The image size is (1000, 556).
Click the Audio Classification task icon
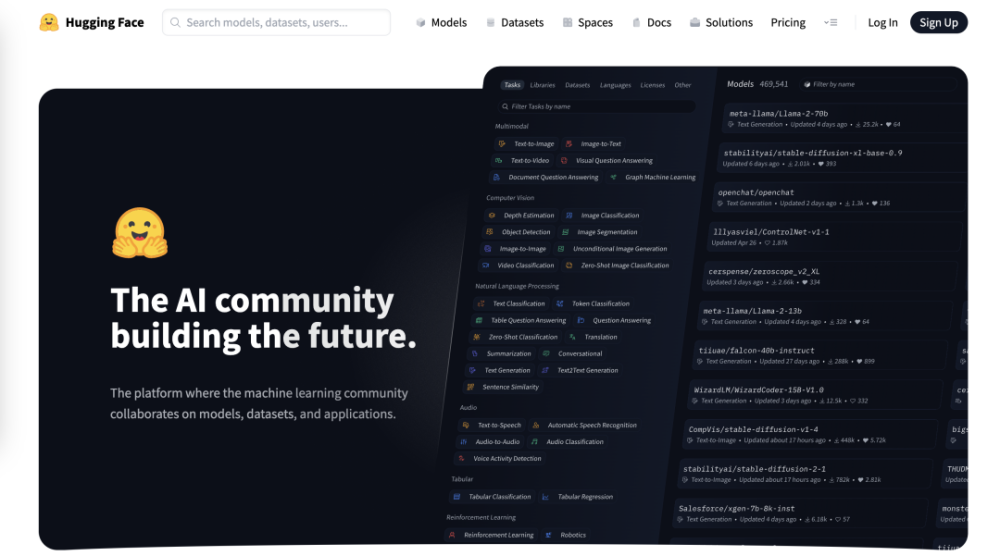coord(534,442)
